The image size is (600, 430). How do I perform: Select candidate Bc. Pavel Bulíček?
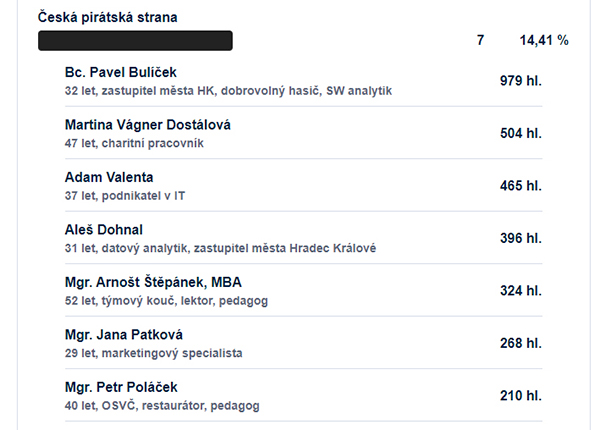click(121, 72)
